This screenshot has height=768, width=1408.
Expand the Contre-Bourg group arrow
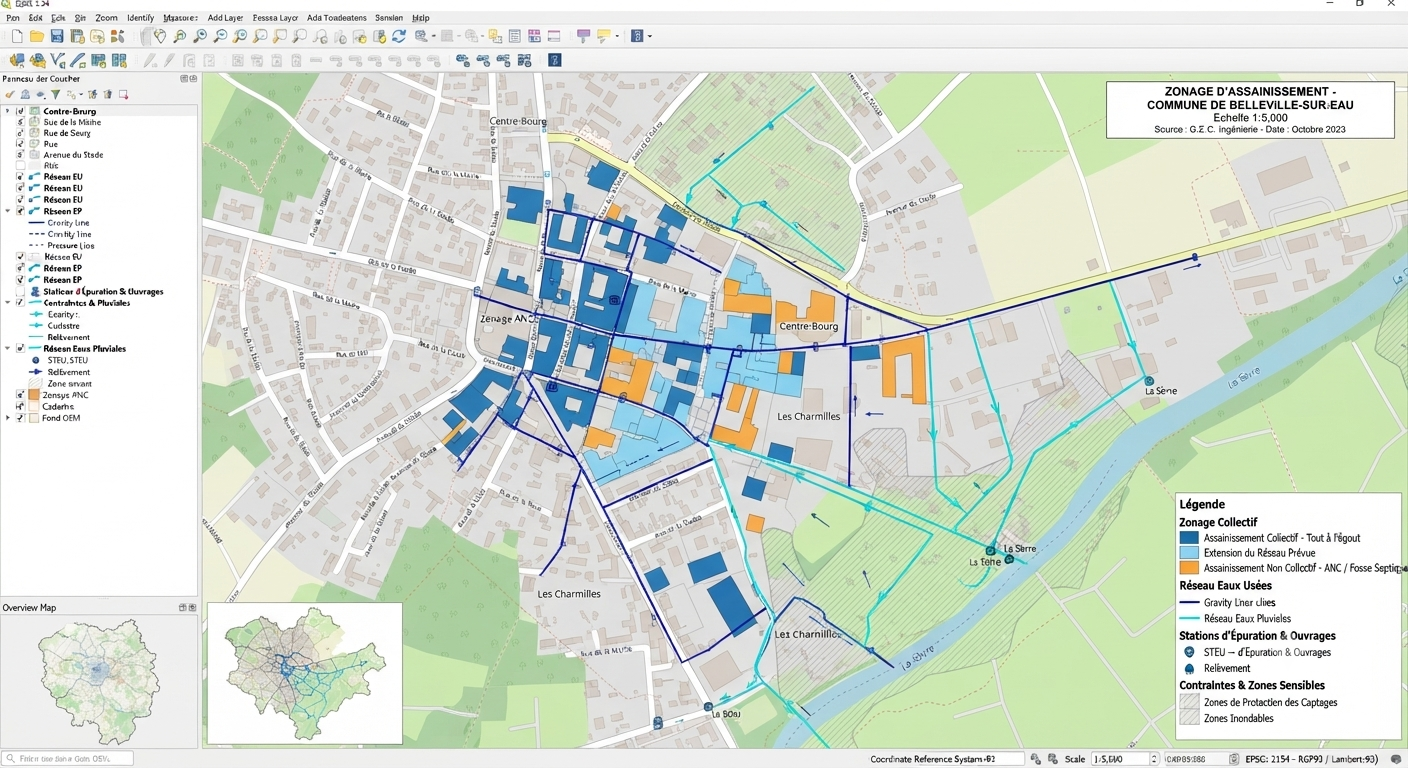[x=8, y=111]
